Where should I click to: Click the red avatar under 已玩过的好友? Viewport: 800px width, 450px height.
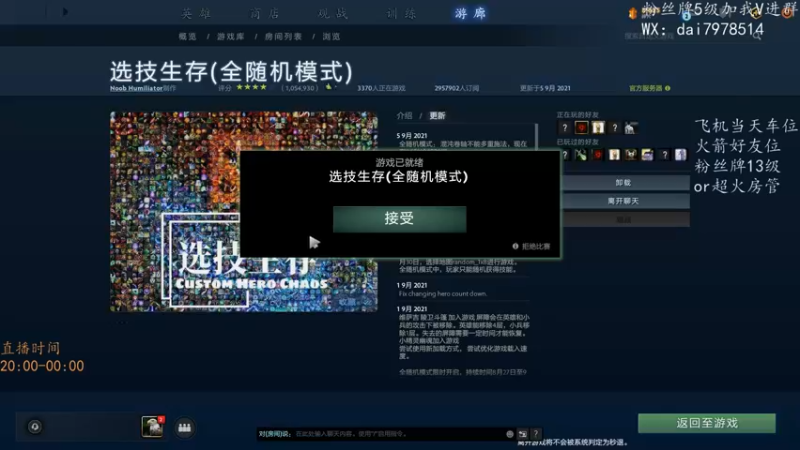[x=597, y=155]
